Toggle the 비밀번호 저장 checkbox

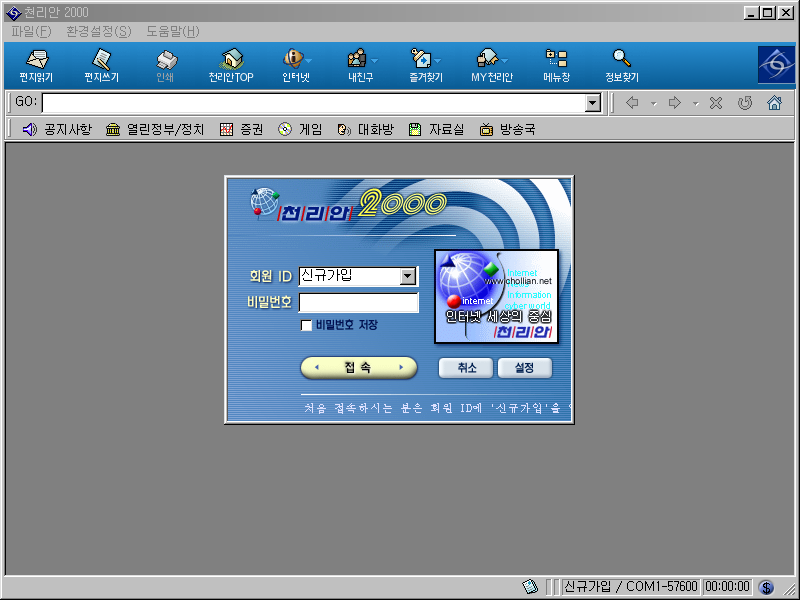point(306,325)
